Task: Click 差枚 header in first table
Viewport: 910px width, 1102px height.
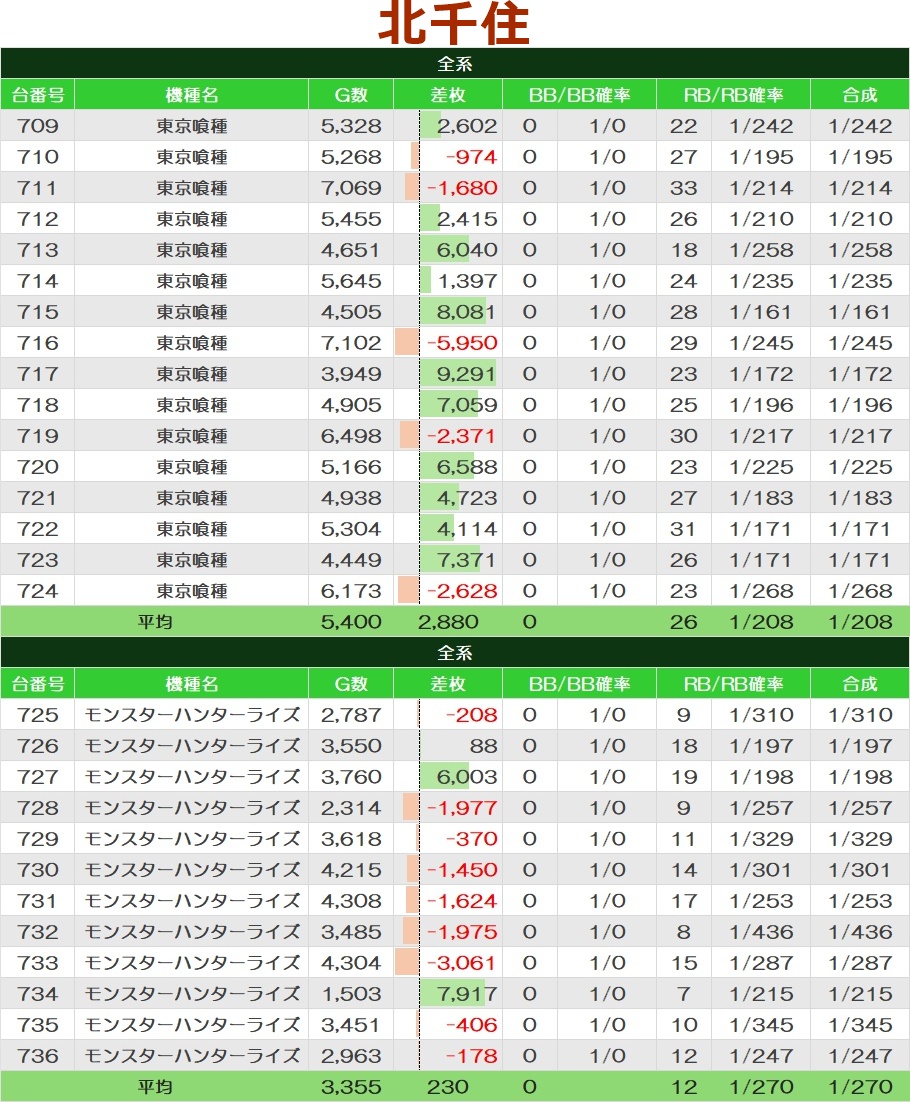Action: (x=448, y=95)
